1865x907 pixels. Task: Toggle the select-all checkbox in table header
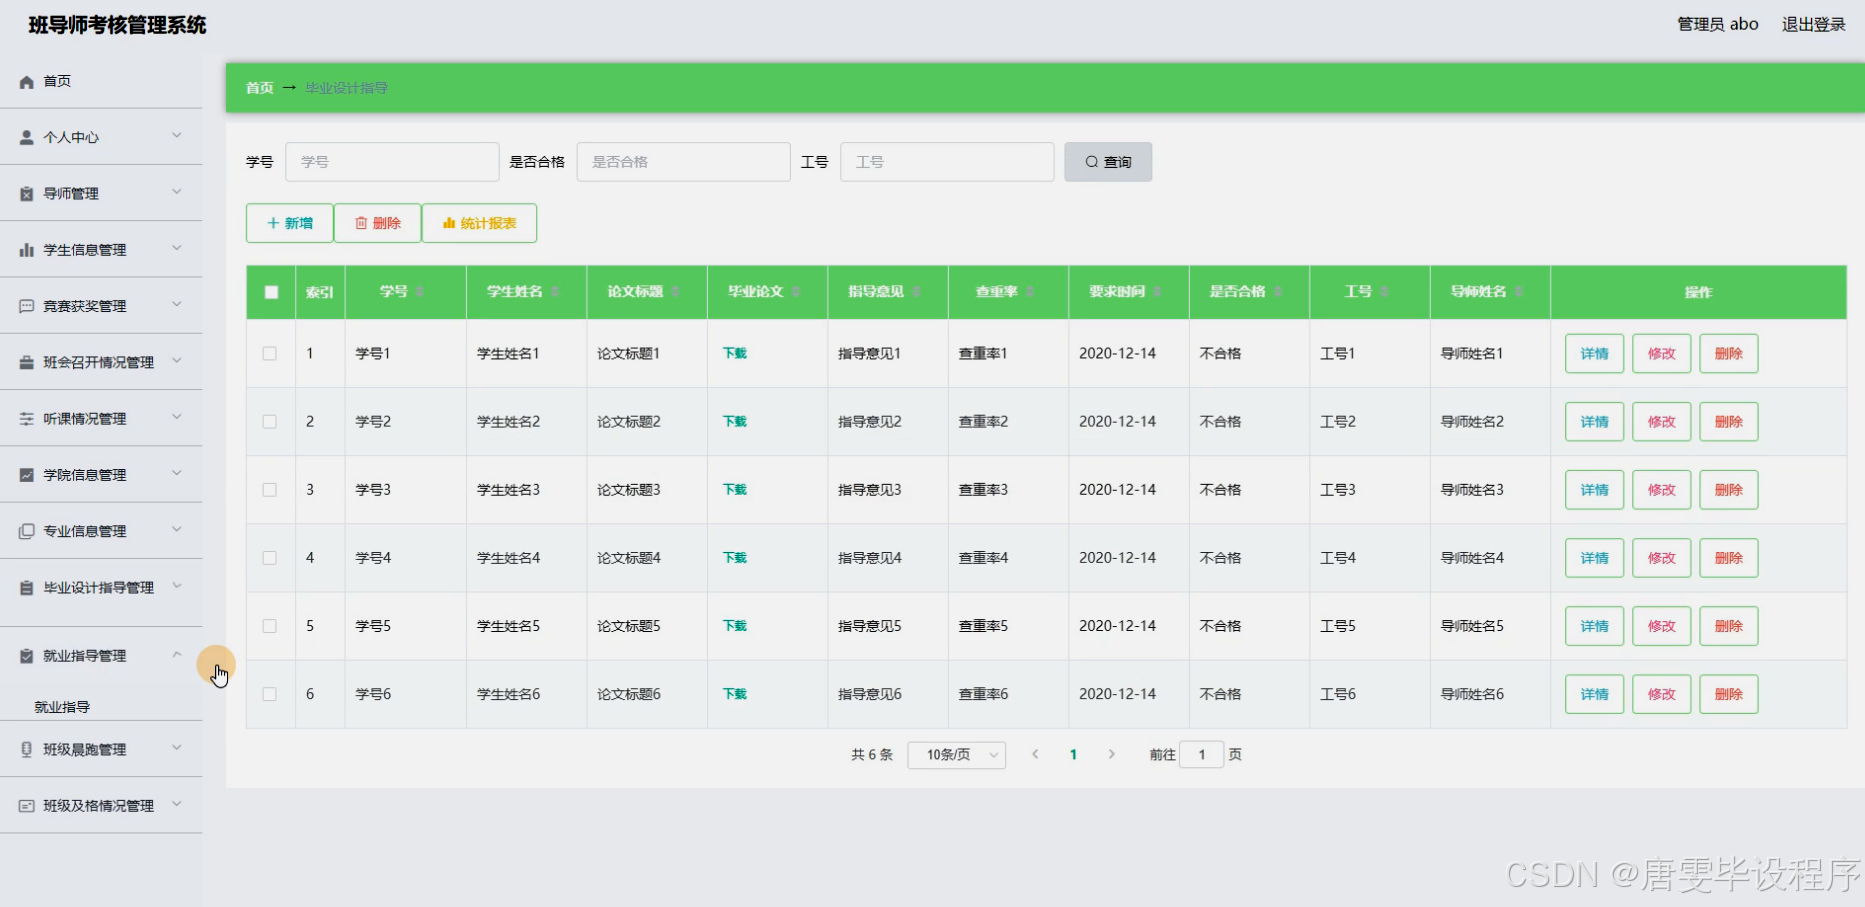(x=271, y=292)
